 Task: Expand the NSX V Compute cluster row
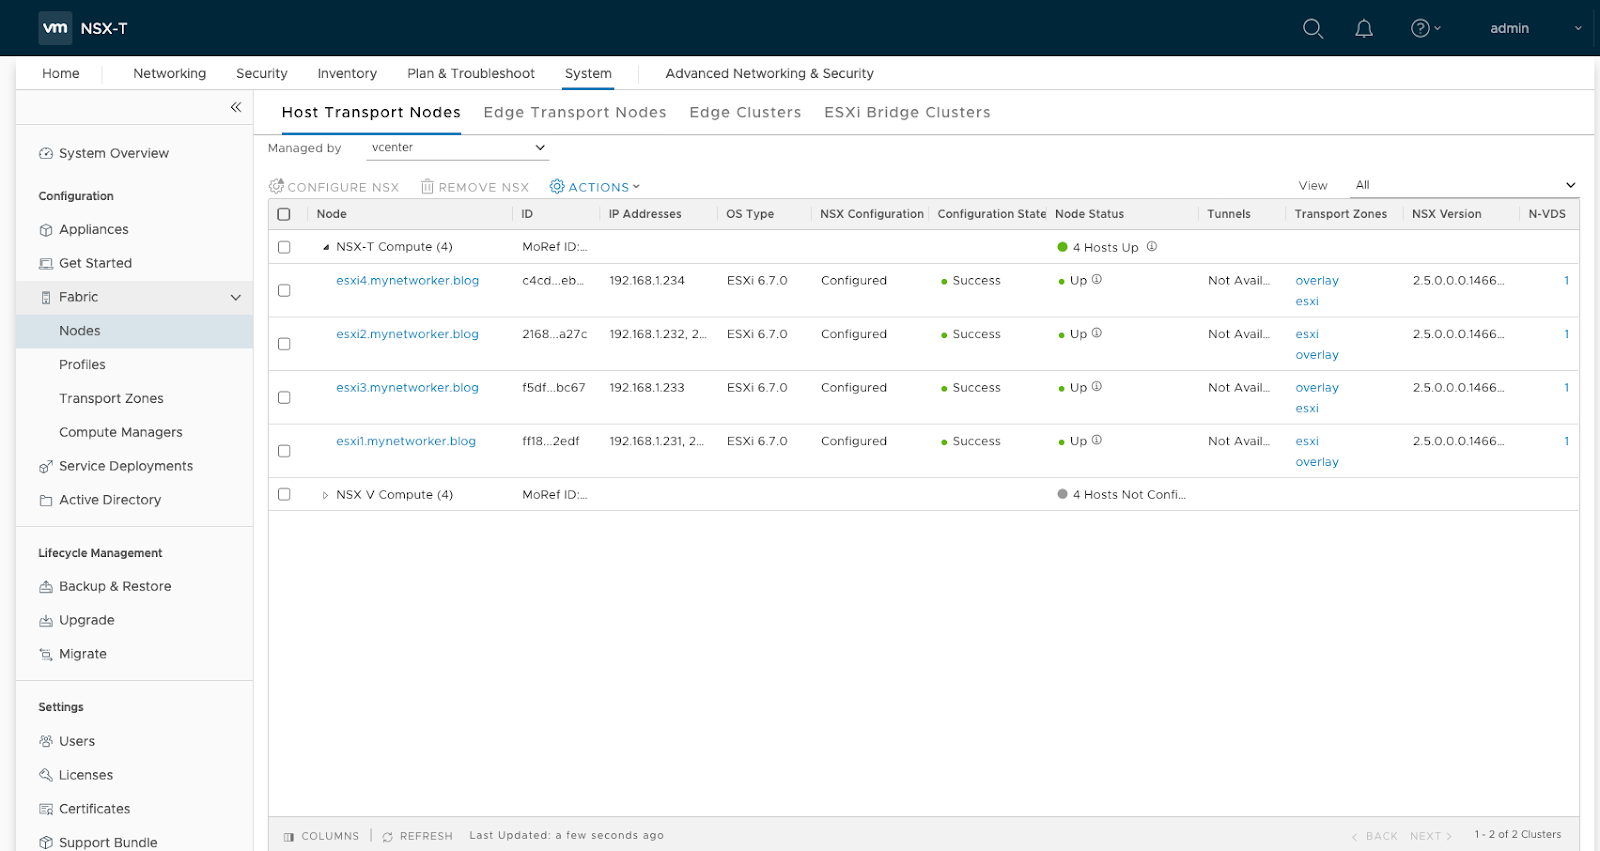point(325,495)
